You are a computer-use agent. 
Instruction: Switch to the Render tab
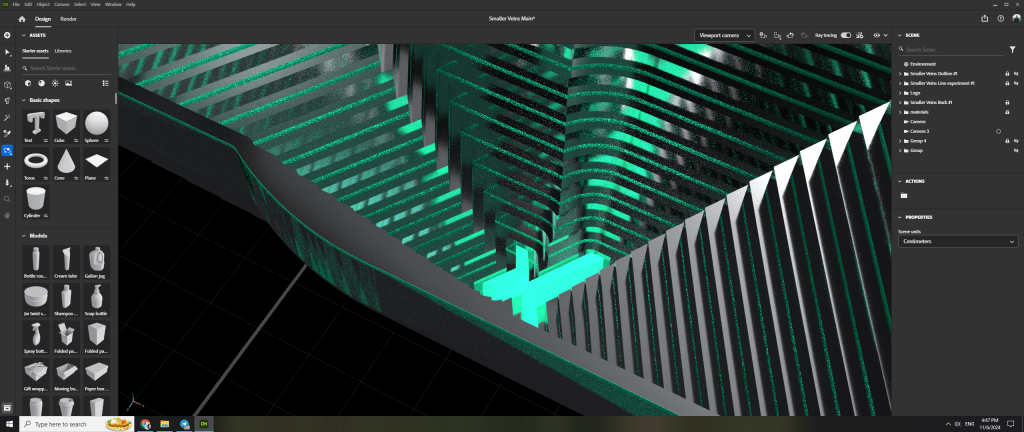[68, 18]
